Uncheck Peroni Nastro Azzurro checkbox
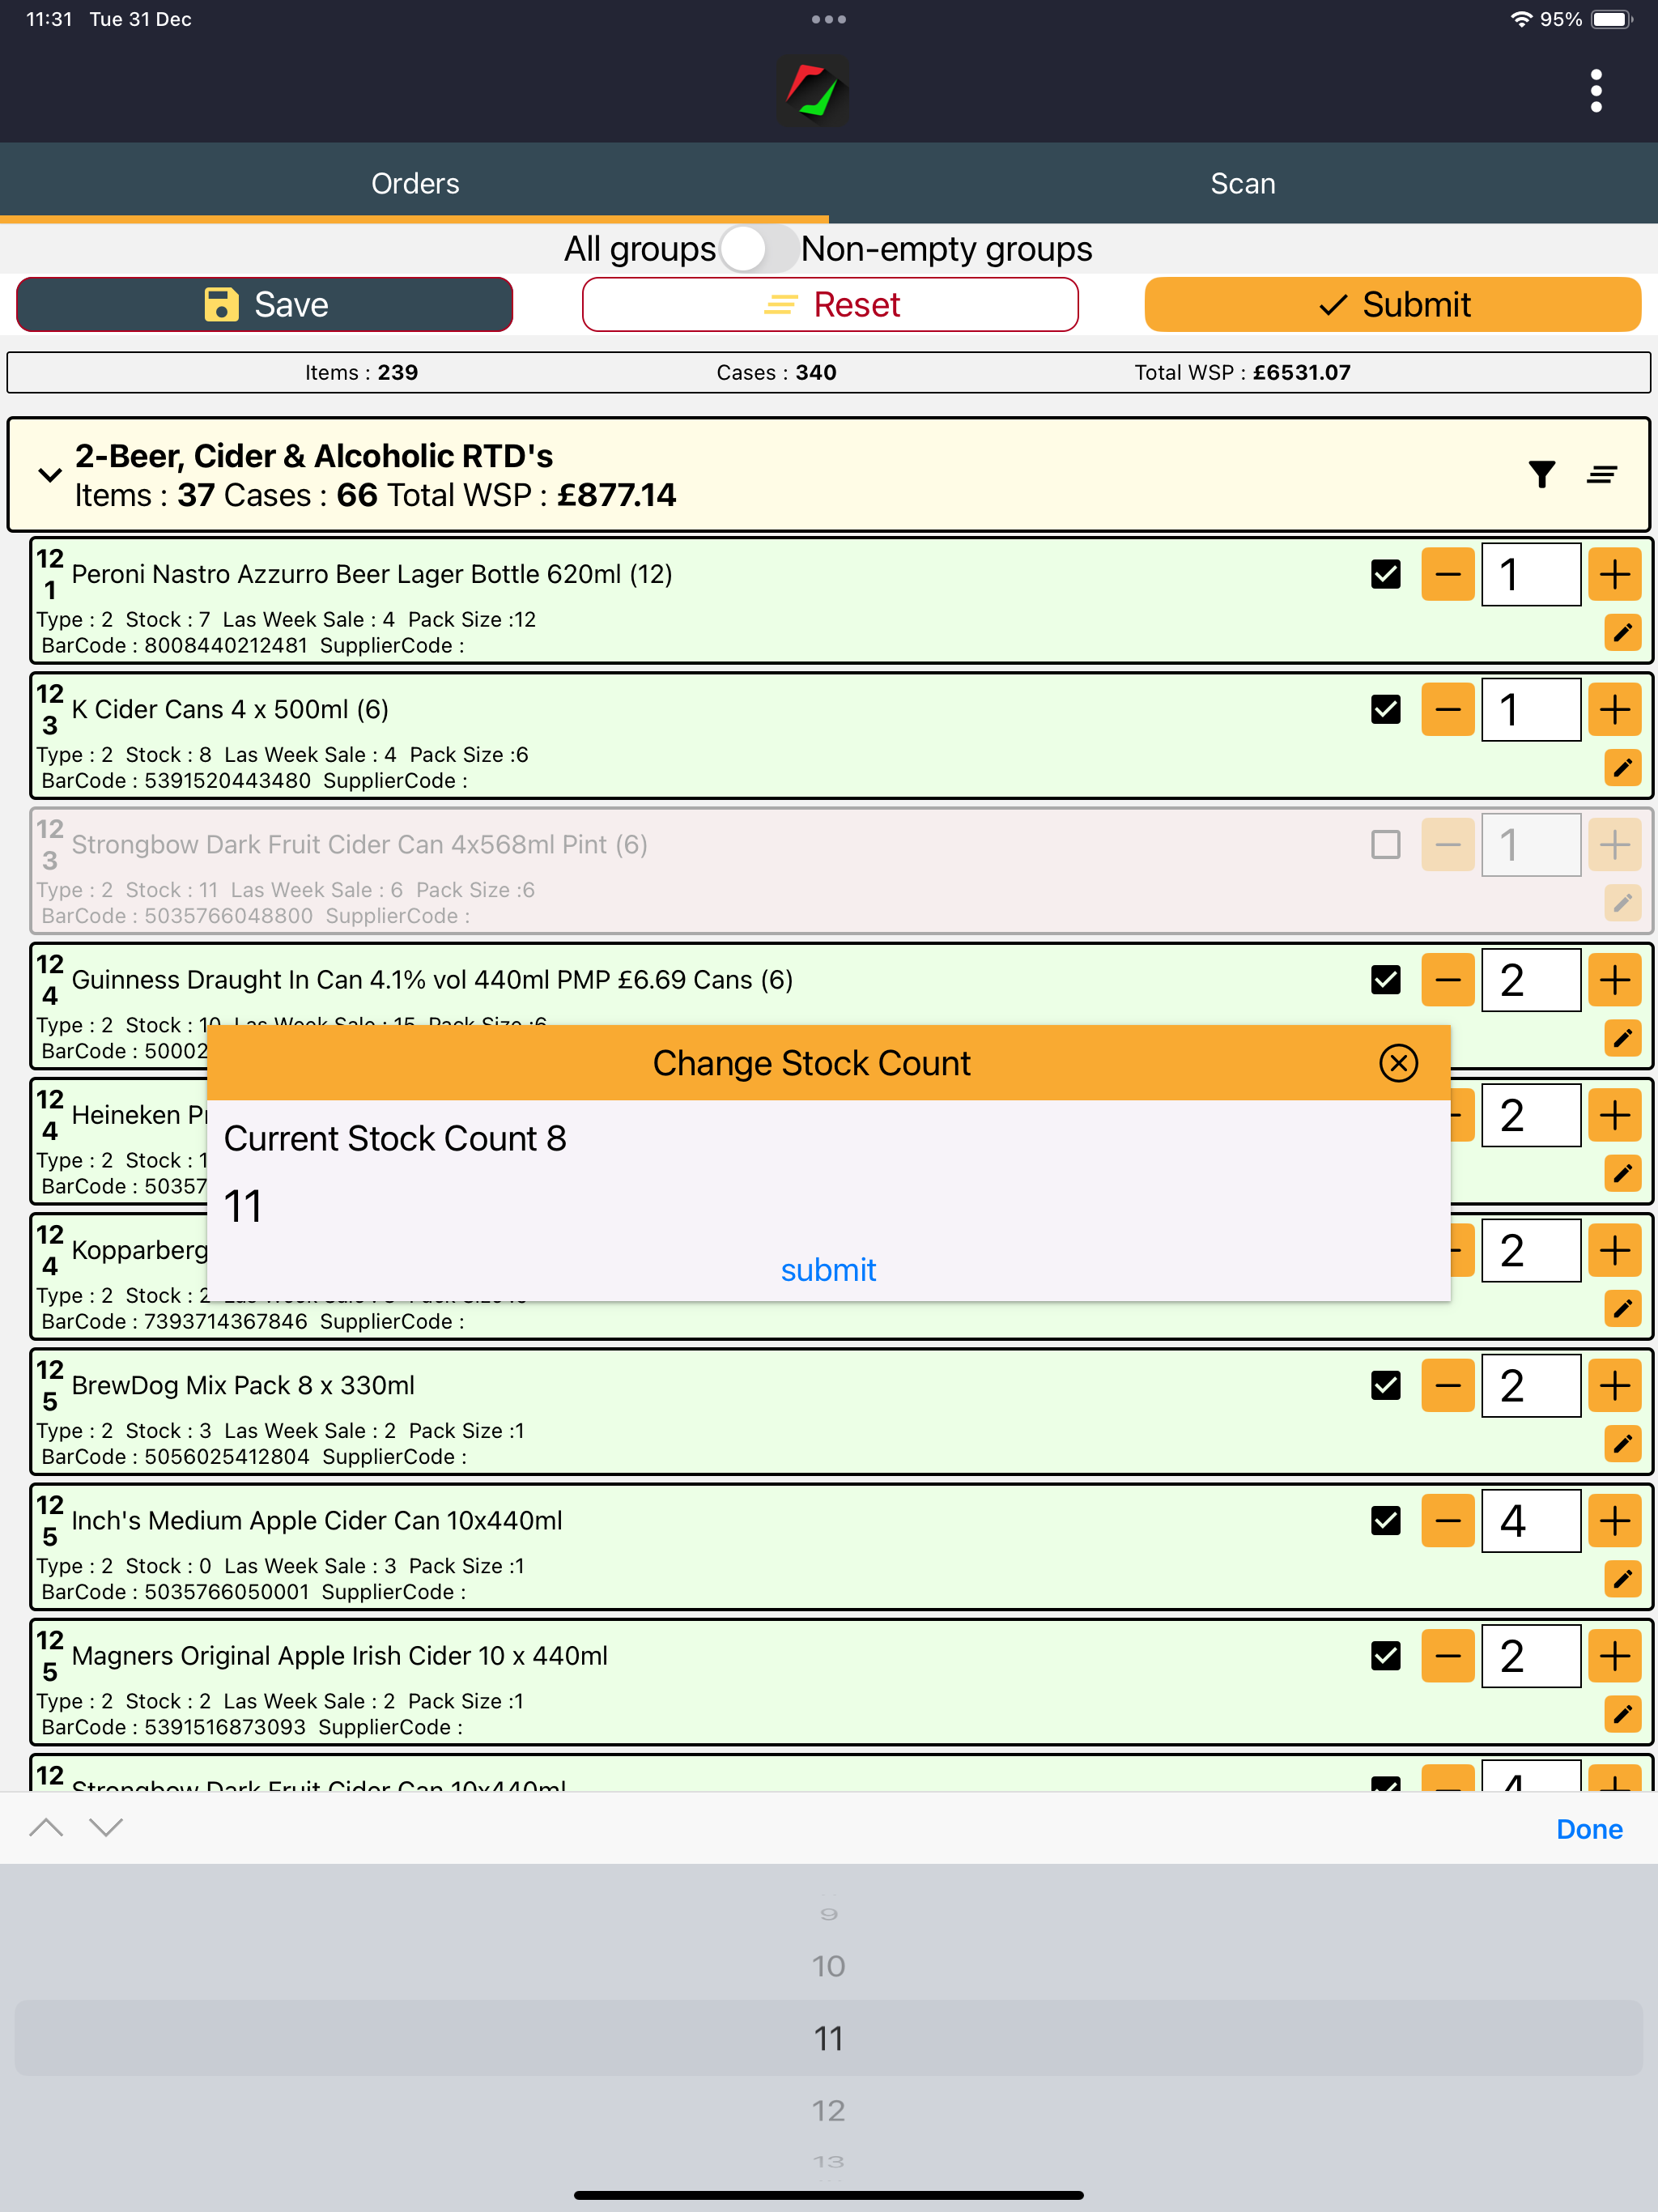The height and width of the screenshot is (2212, 1658). (1385, 574)
